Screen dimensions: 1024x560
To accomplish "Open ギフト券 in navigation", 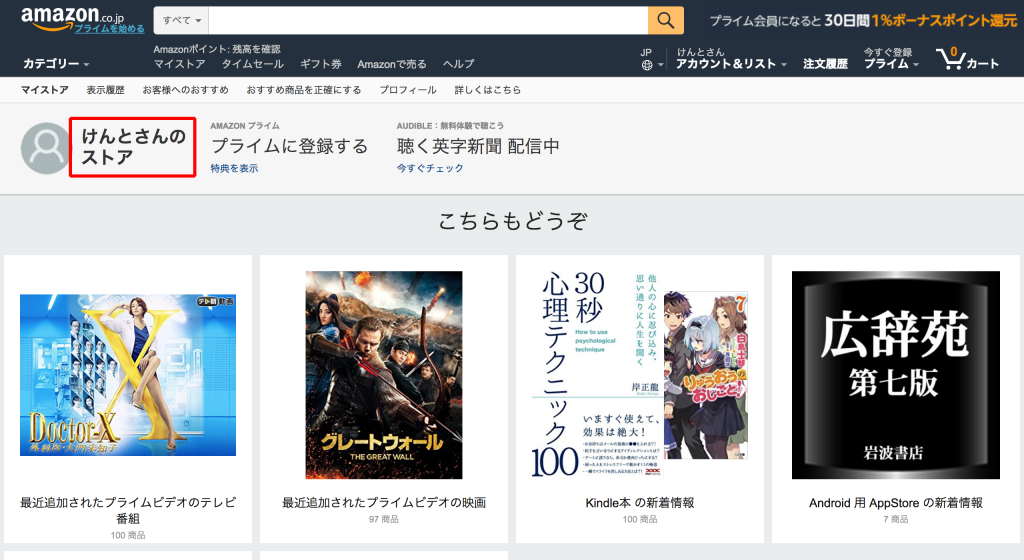I will click(x=321, y=64).
